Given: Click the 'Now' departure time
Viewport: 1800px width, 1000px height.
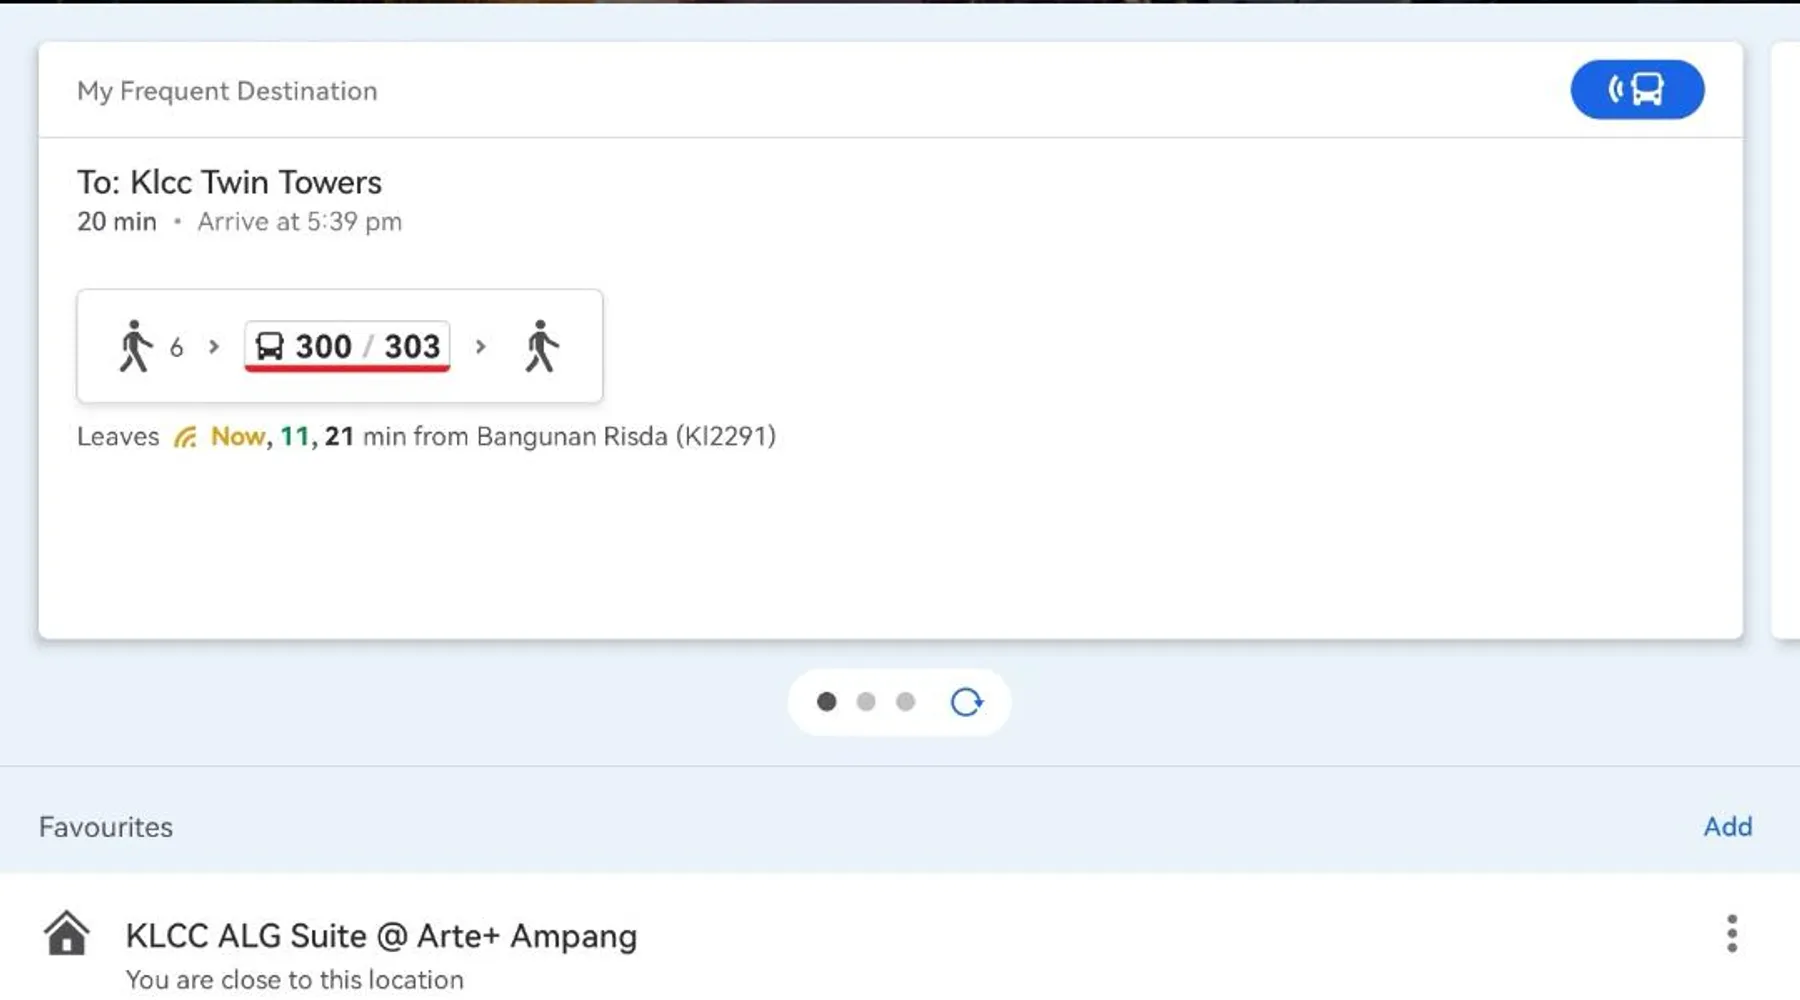Looking at the screenshot, I should 238,437.
